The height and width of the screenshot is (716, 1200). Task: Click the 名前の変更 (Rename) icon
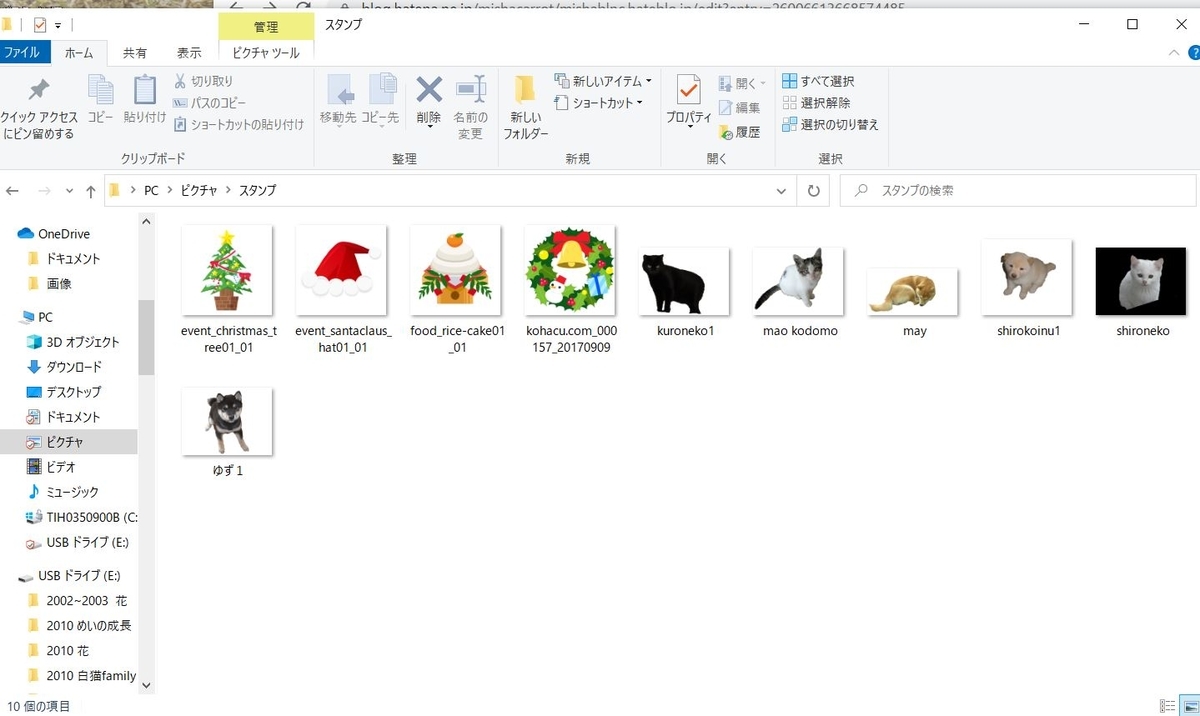pyautogui.click(x=471, y=100)
